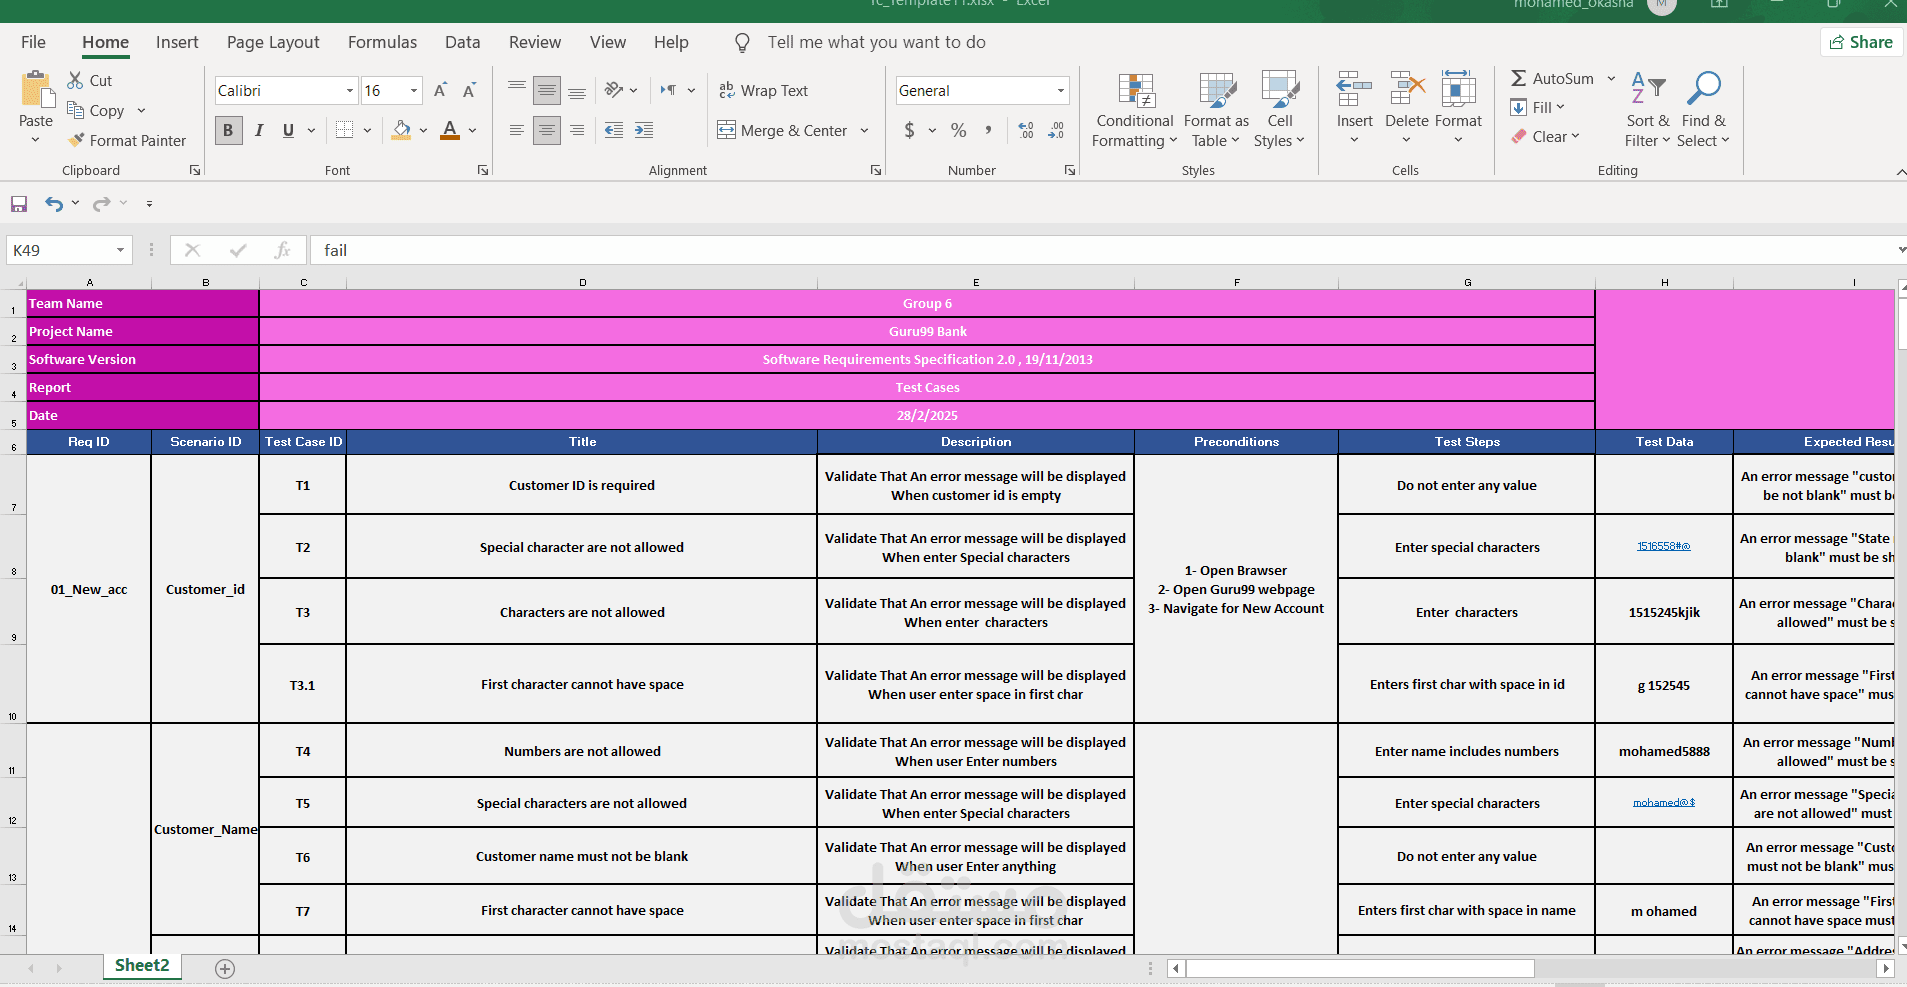This screenshot has width=1907, height=987.
Task: Click the Insert Function fx icon
Action: click(282, 250)
